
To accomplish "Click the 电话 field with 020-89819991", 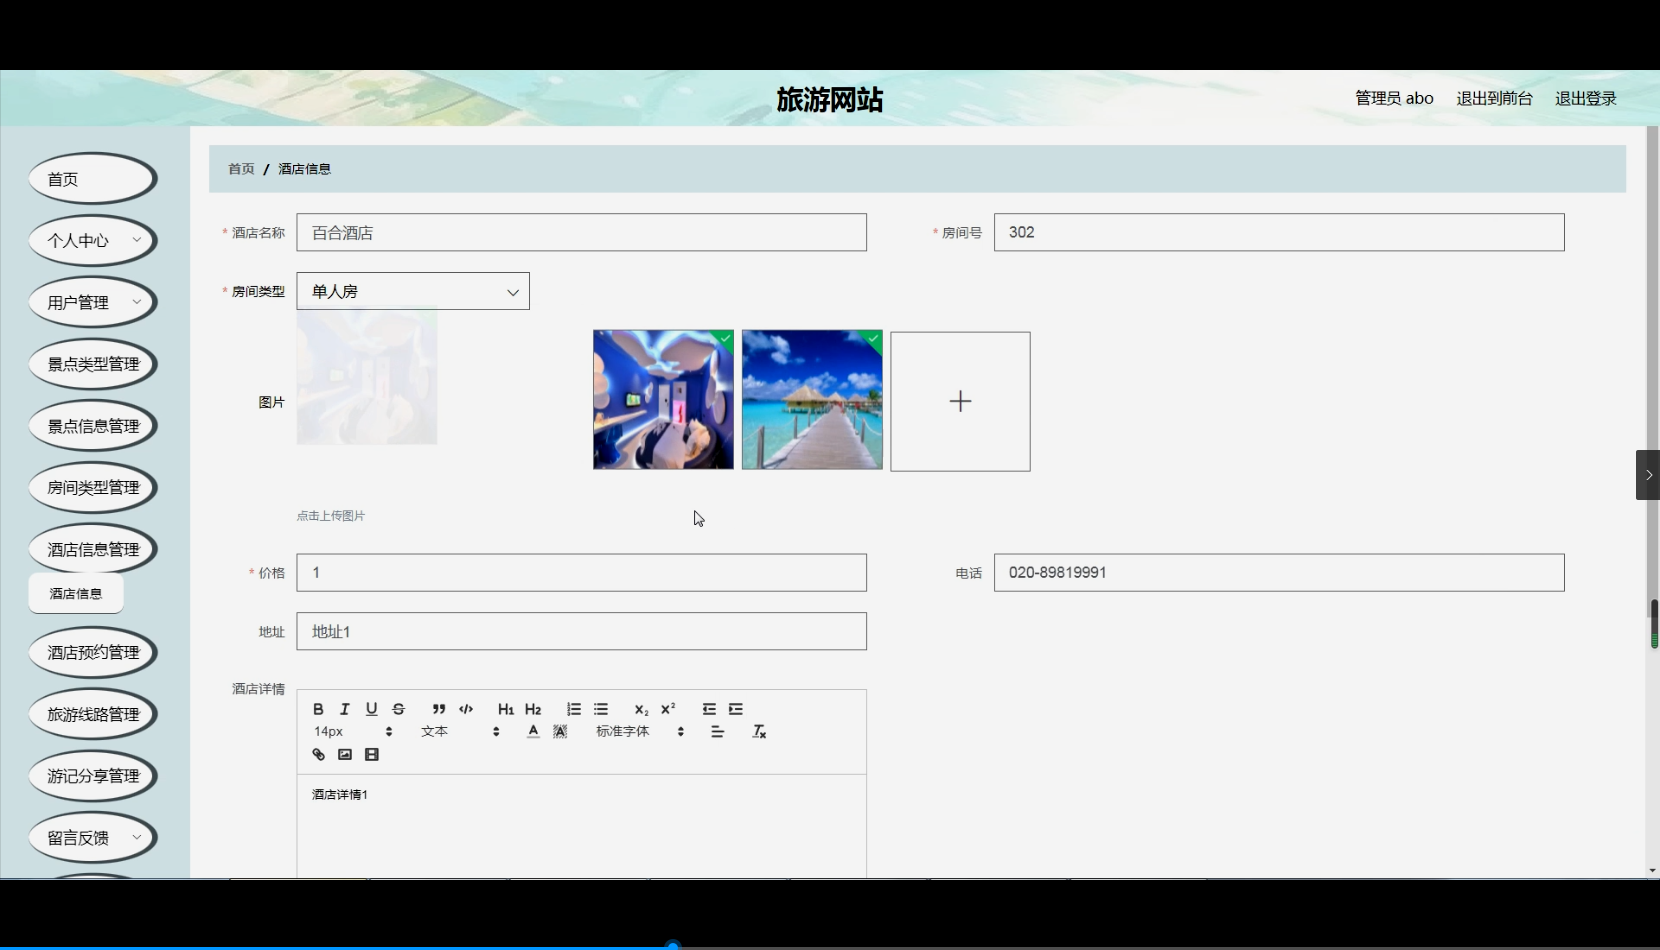I will coord(1279,573).
